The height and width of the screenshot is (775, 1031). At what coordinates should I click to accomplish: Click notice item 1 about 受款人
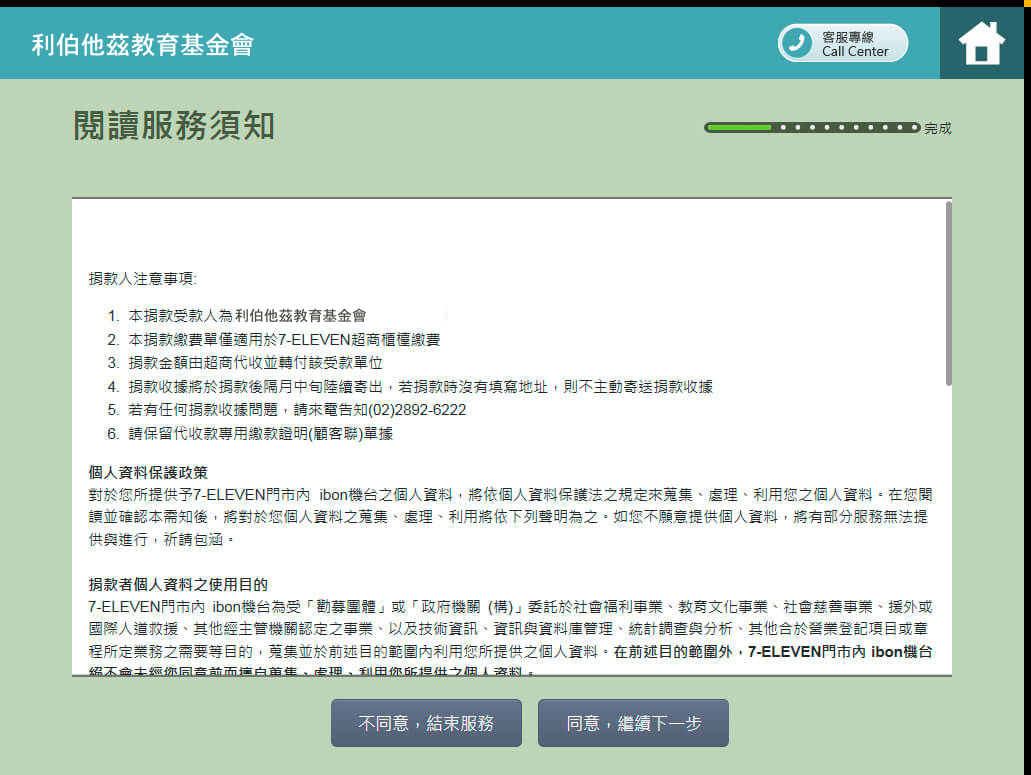click(247, 315)
